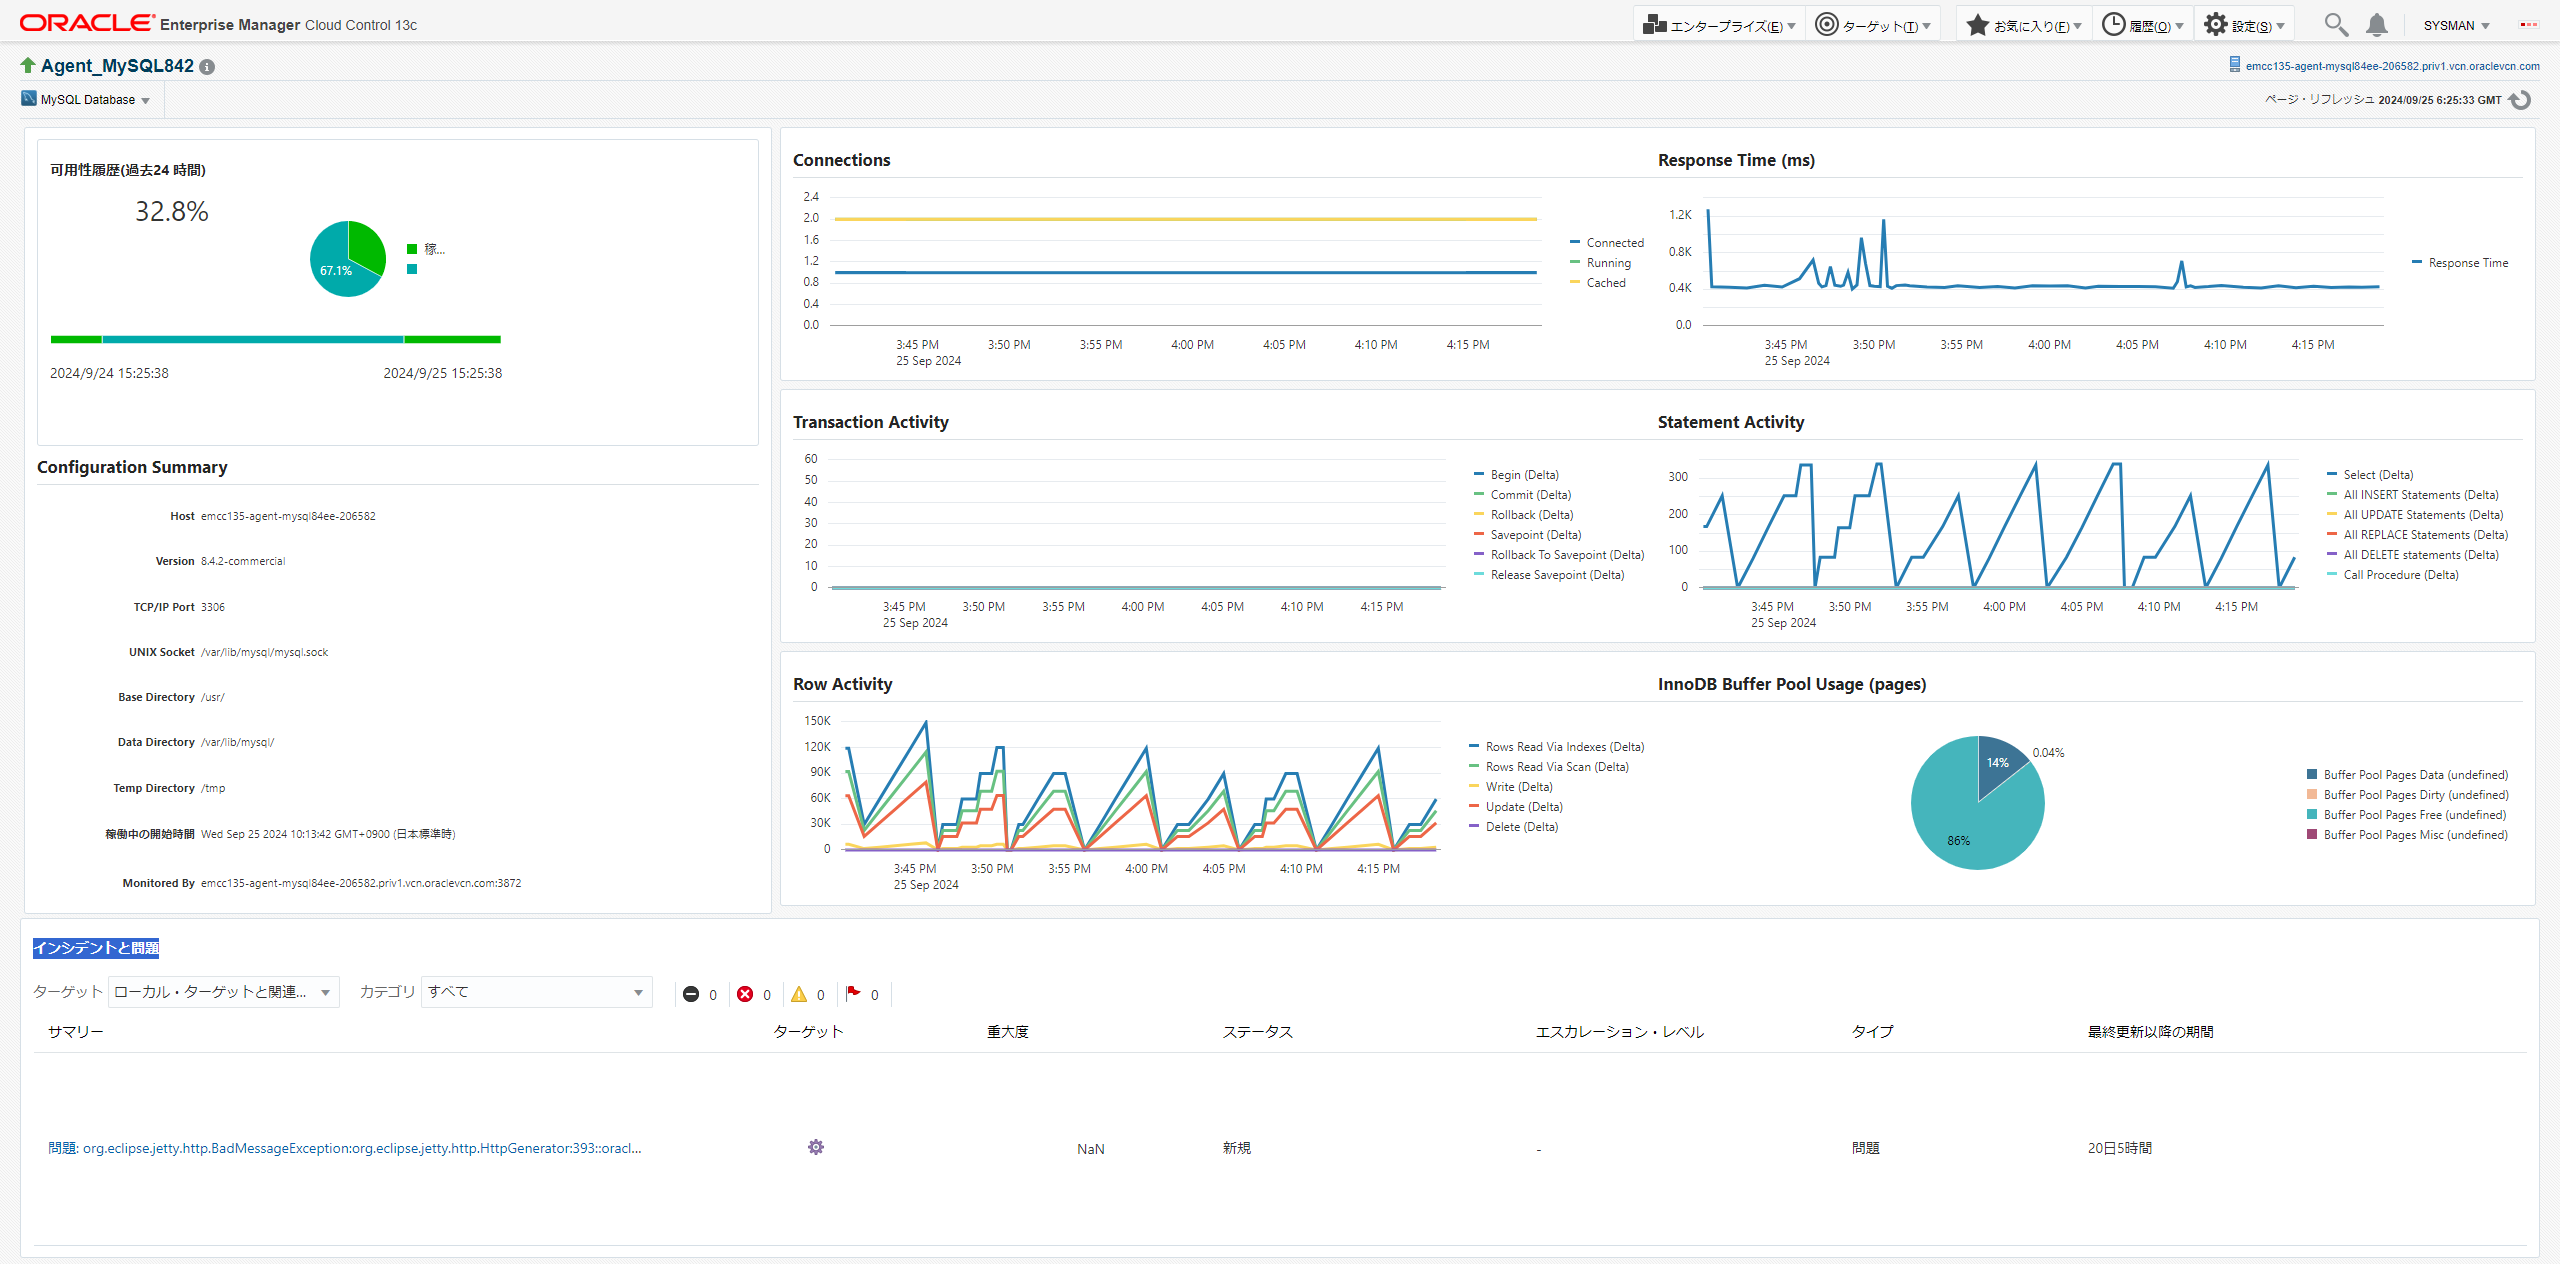Viewport: 2560px width, 1264px height.
Task: Toggle Call Procedure (Delta) legend entry
Action: [2393, 575]
